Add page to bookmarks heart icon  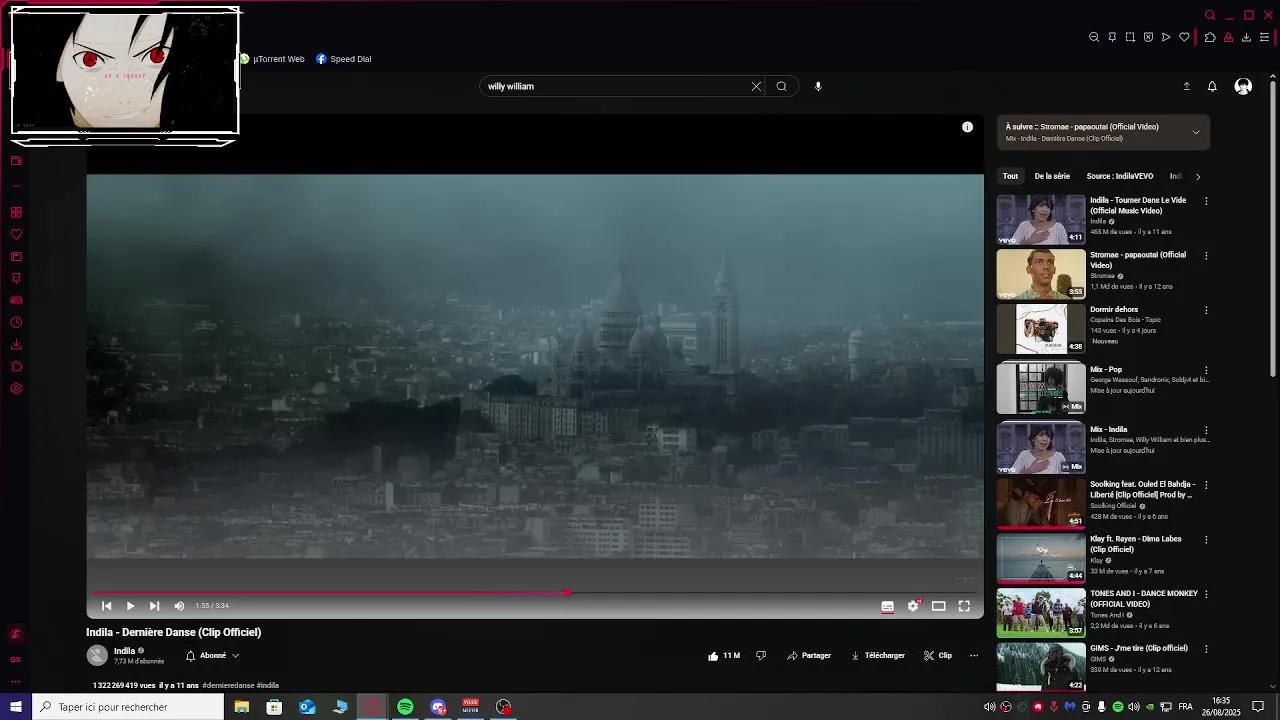click(x=1184, y=37)
